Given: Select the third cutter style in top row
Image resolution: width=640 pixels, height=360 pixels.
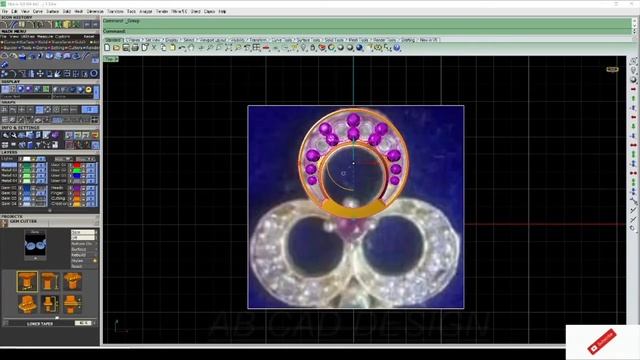Looking at the screenshot, I should click(72, 281).
